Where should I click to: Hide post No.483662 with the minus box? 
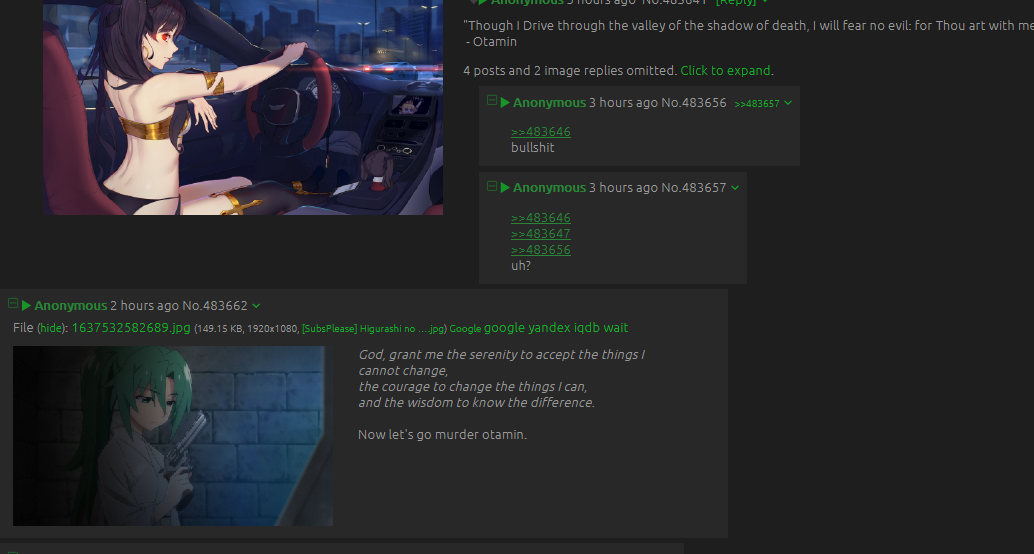click(x=13, y=303)
